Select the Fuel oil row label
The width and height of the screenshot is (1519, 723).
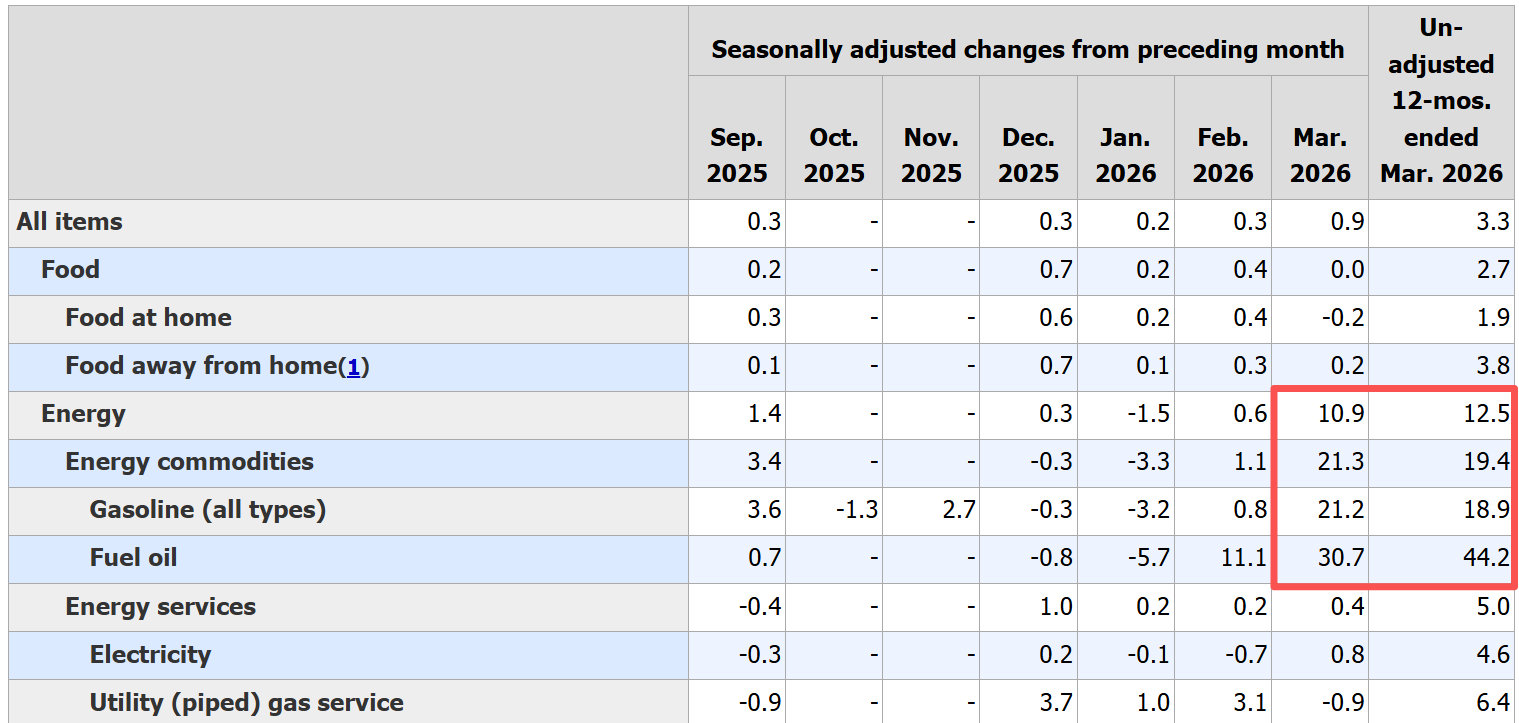[134, 558]
